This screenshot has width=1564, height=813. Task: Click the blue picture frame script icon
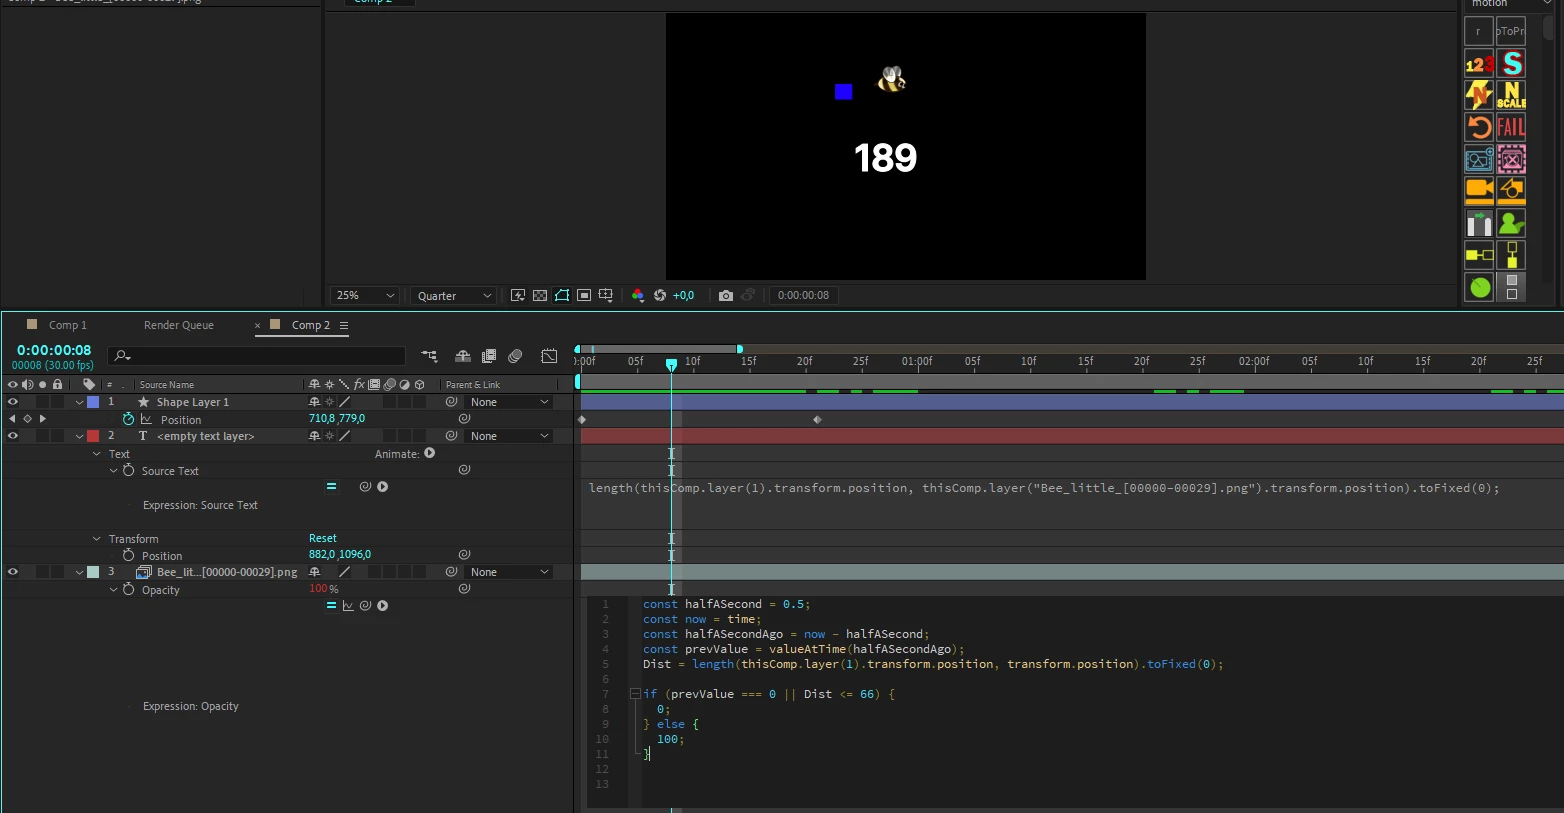[x=1479, y=159]
